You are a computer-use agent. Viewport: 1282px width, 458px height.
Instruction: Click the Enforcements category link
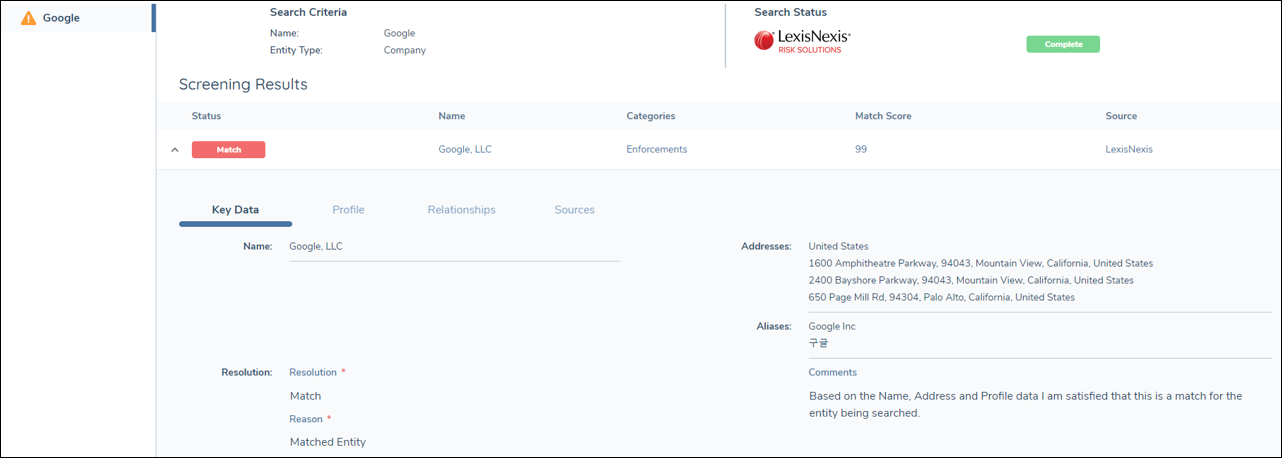656,150
